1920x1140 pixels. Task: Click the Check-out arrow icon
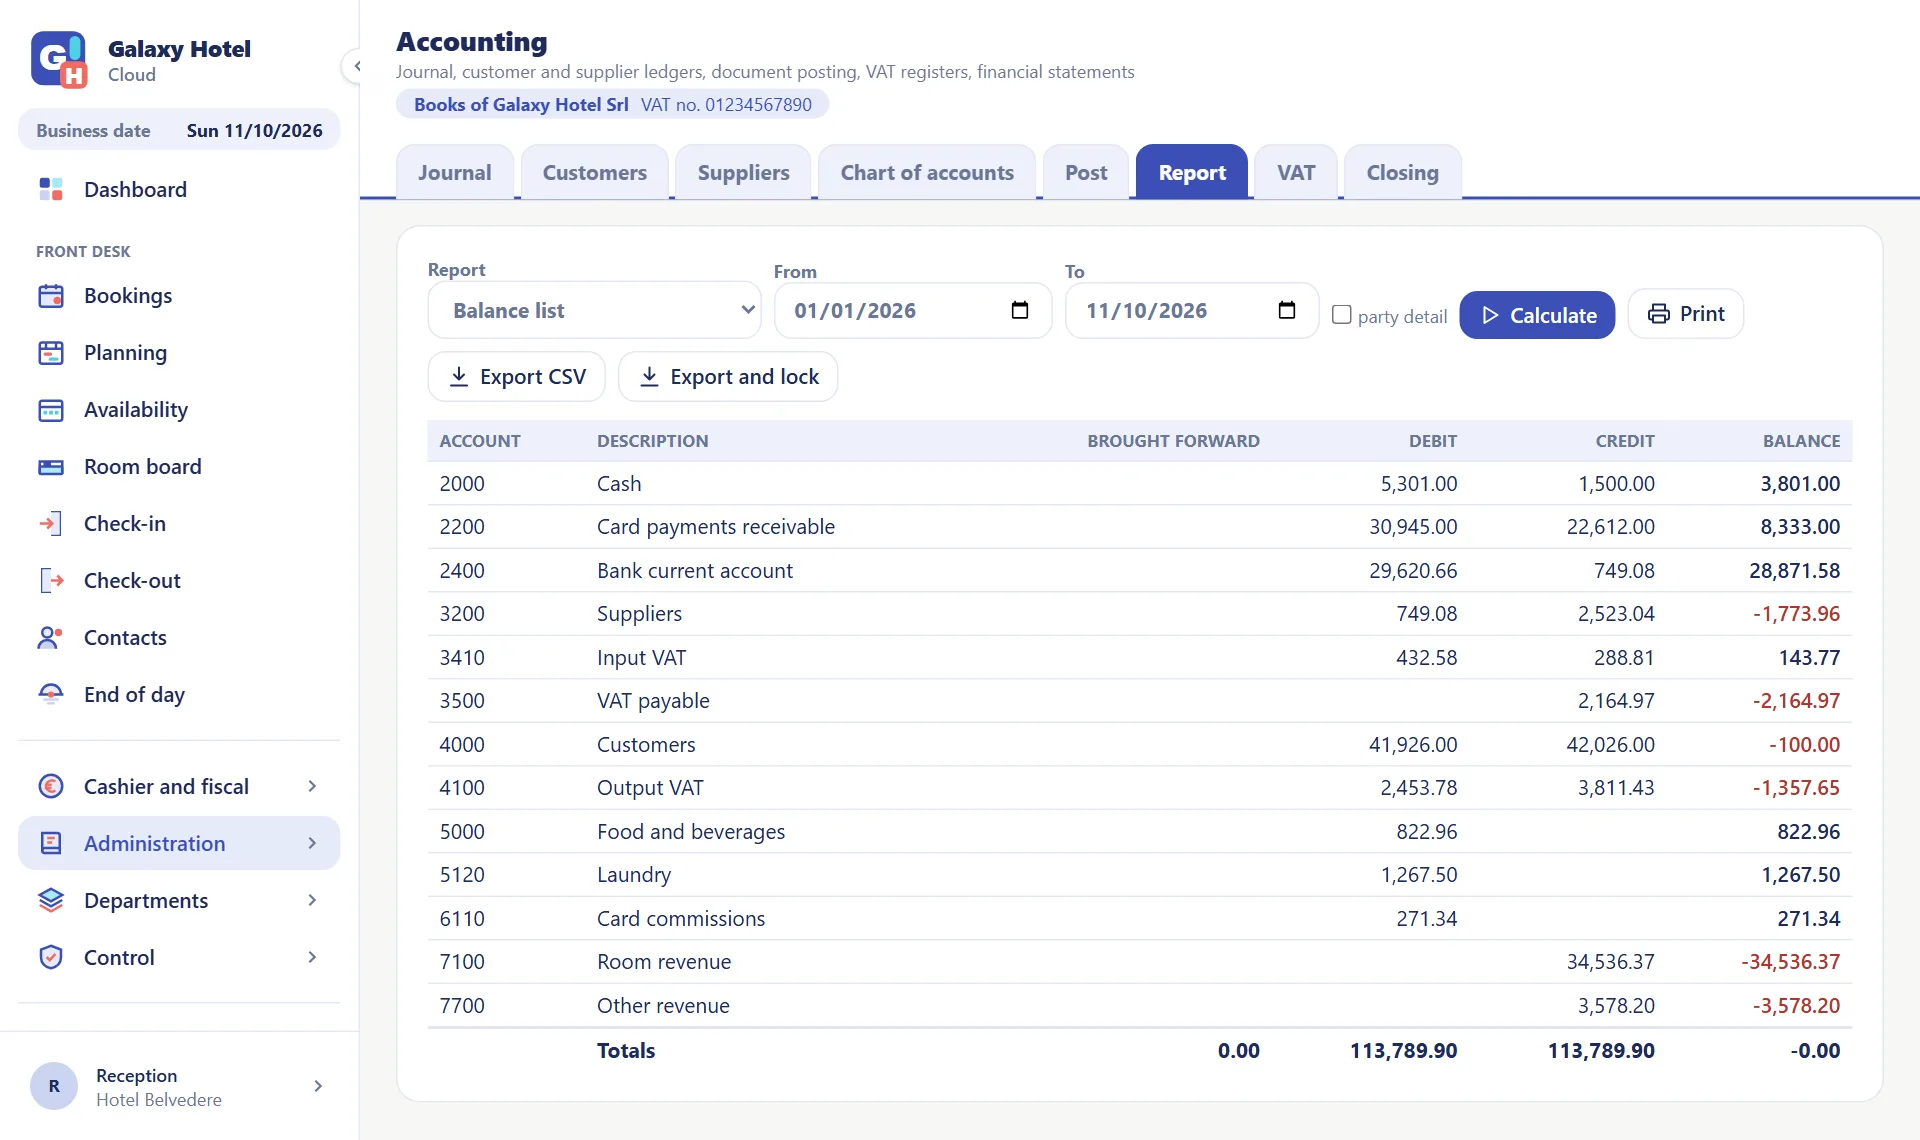point(51,580)
